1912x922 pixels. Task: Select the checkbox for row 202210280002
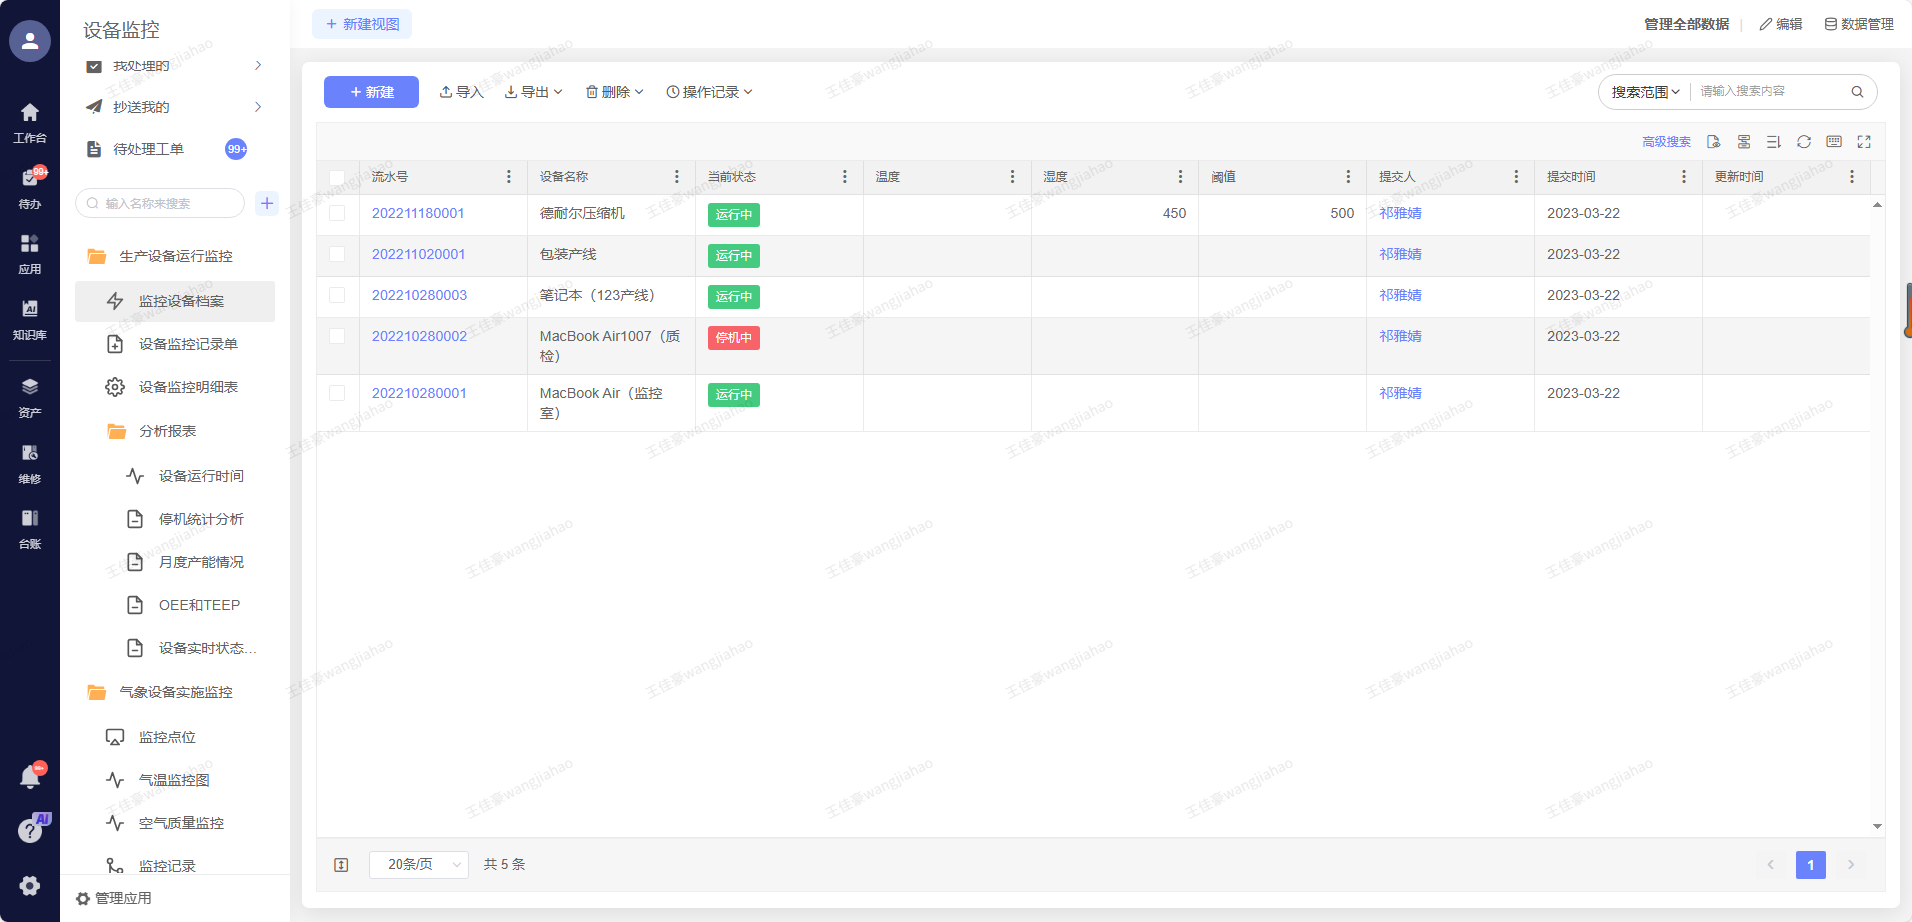(x=337, y=337)
